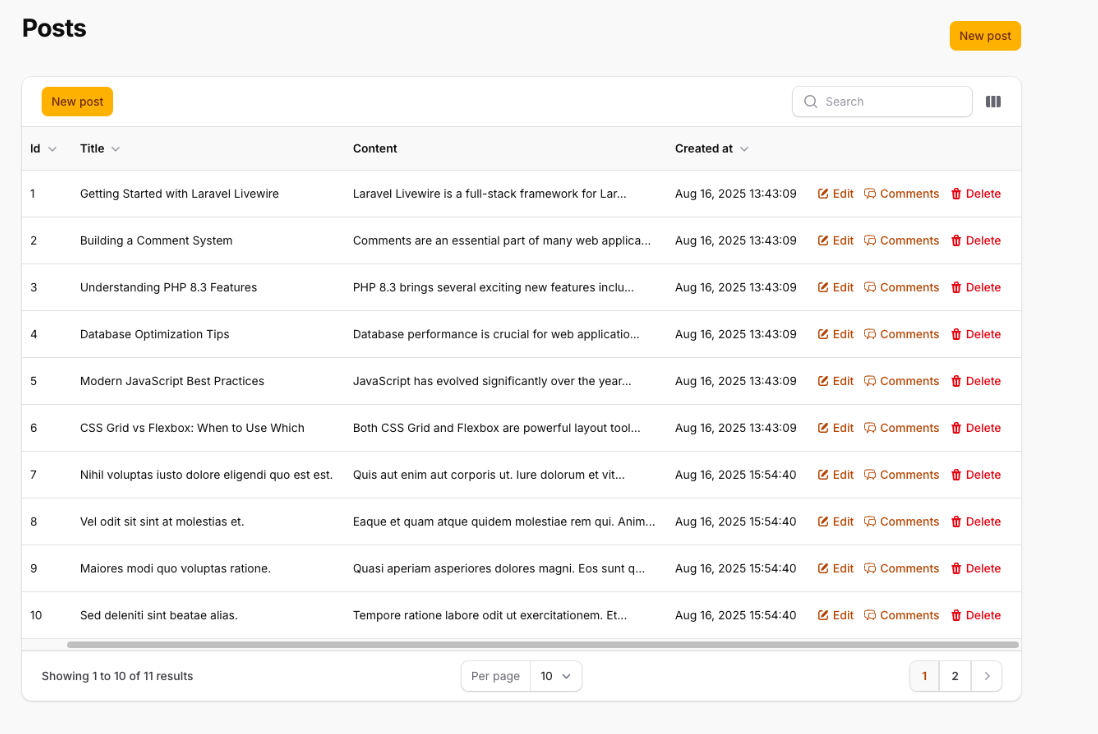Click New post button in page header
The width and height of the screenshot is (1098, 734).
985,36
